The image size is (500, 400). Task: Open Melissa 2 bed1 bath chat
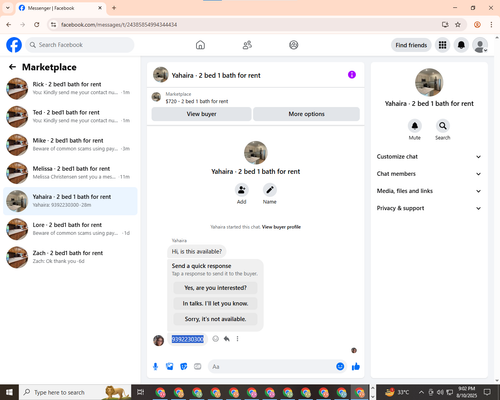pos(70,173)
